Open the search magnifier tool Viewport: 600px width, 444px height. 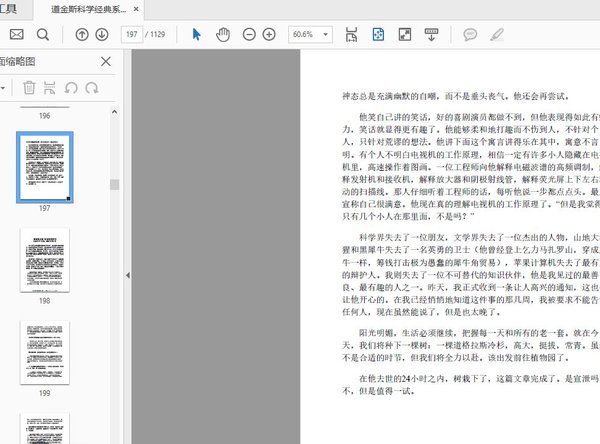[x=43, y=35]
